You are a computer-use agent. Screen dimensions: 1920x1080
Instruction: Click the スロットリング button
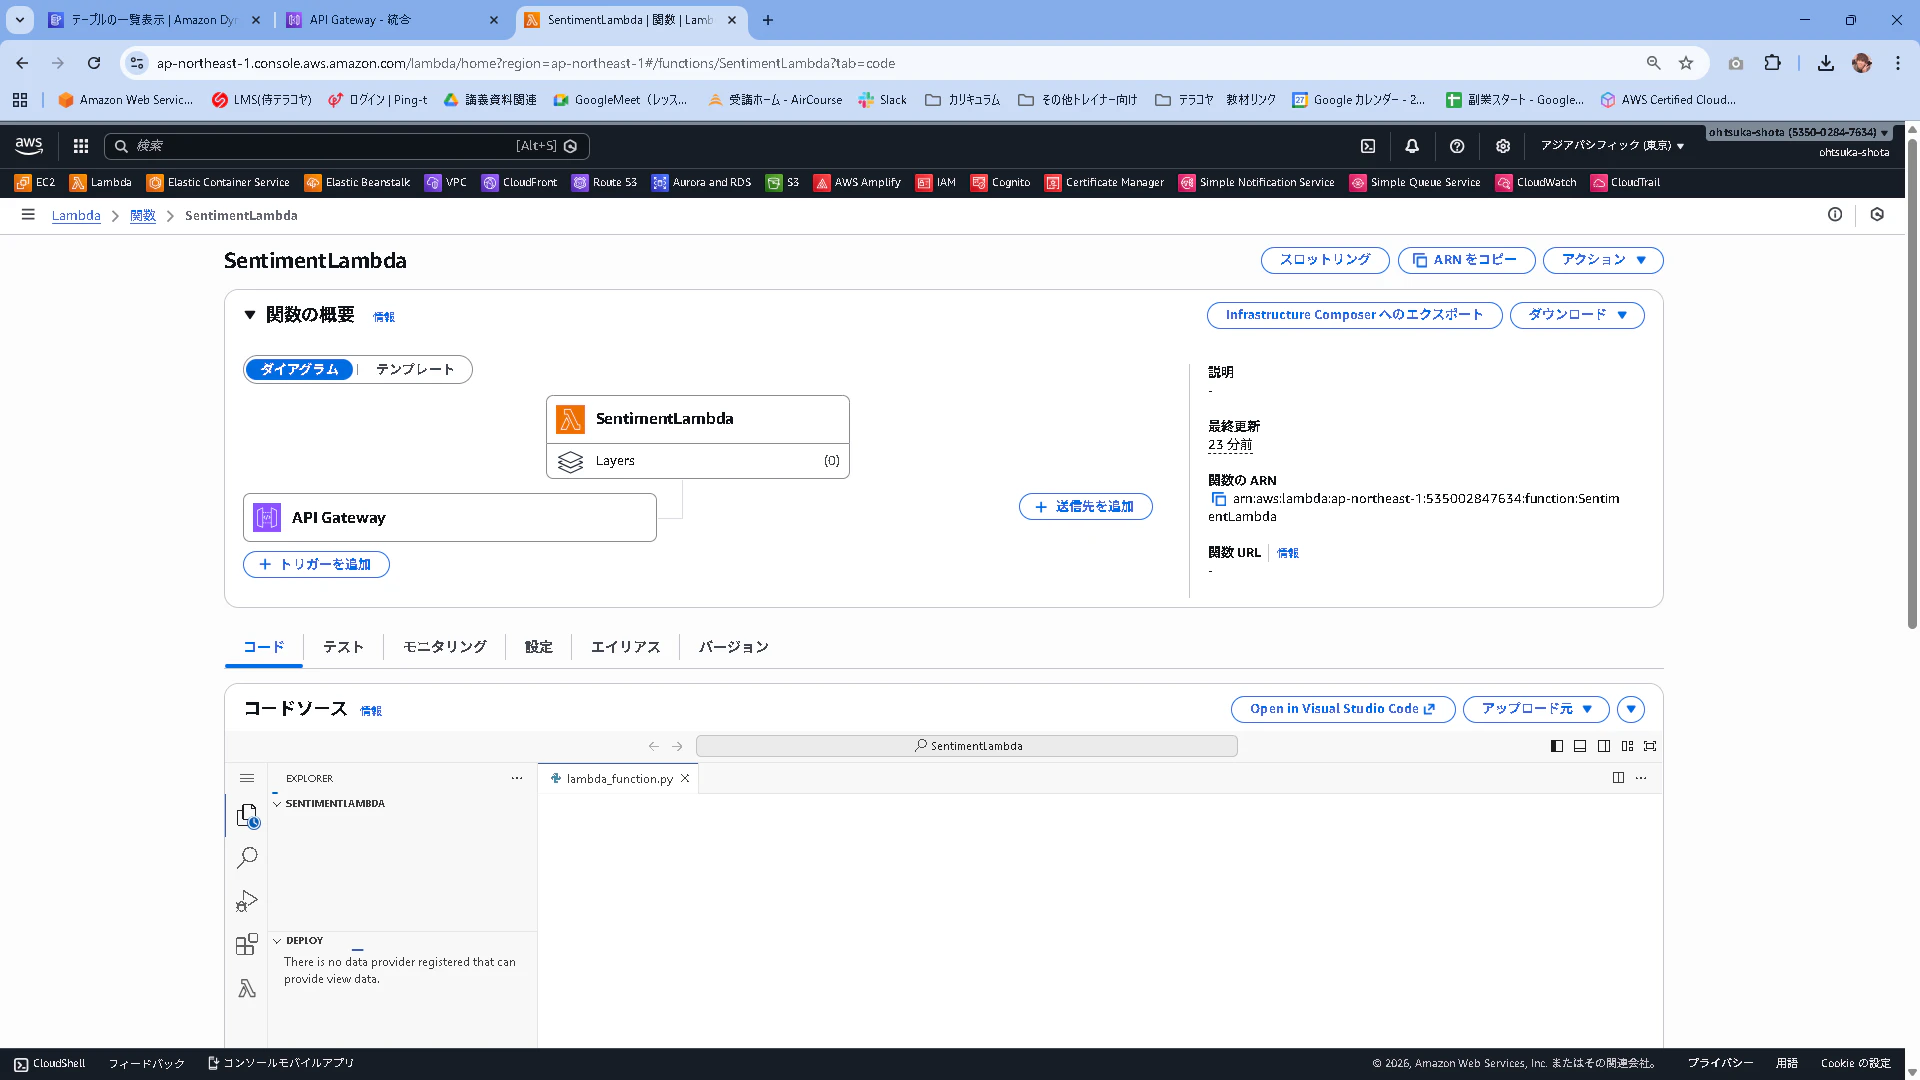pos(1325,260)
